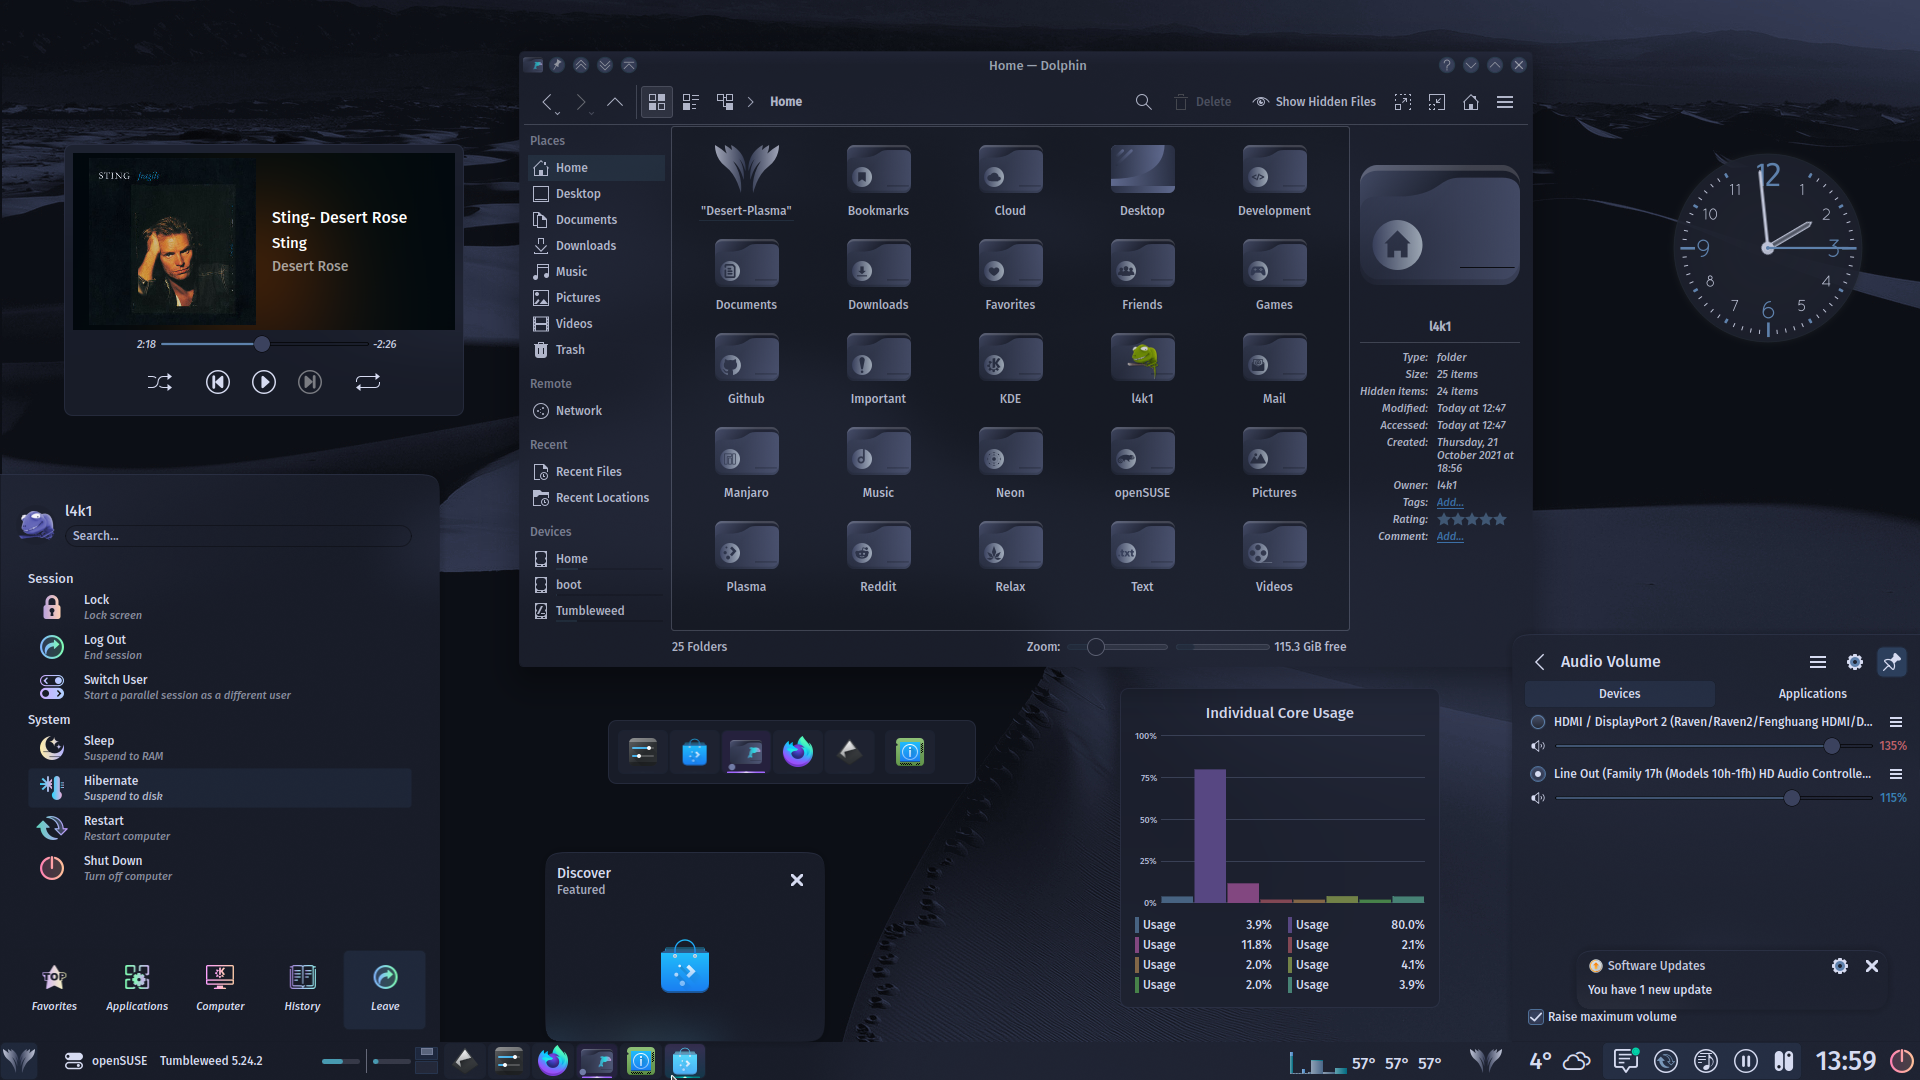
Task: Click the info center icon in dock
Action: tap(910, 752)
